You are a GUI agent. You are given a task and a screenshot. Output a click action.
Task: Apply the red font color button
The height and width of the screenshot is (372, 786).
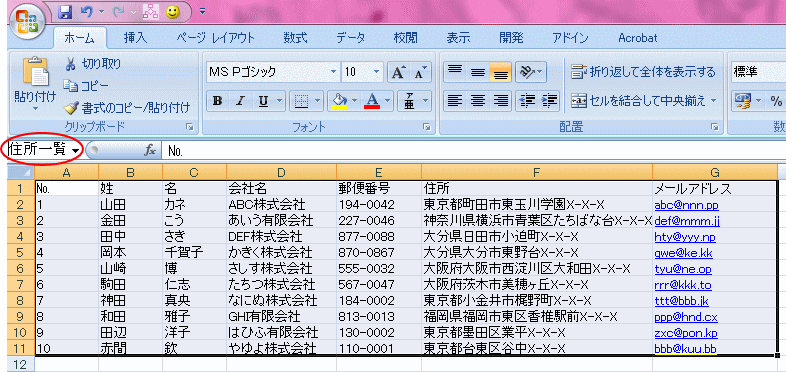372,101
